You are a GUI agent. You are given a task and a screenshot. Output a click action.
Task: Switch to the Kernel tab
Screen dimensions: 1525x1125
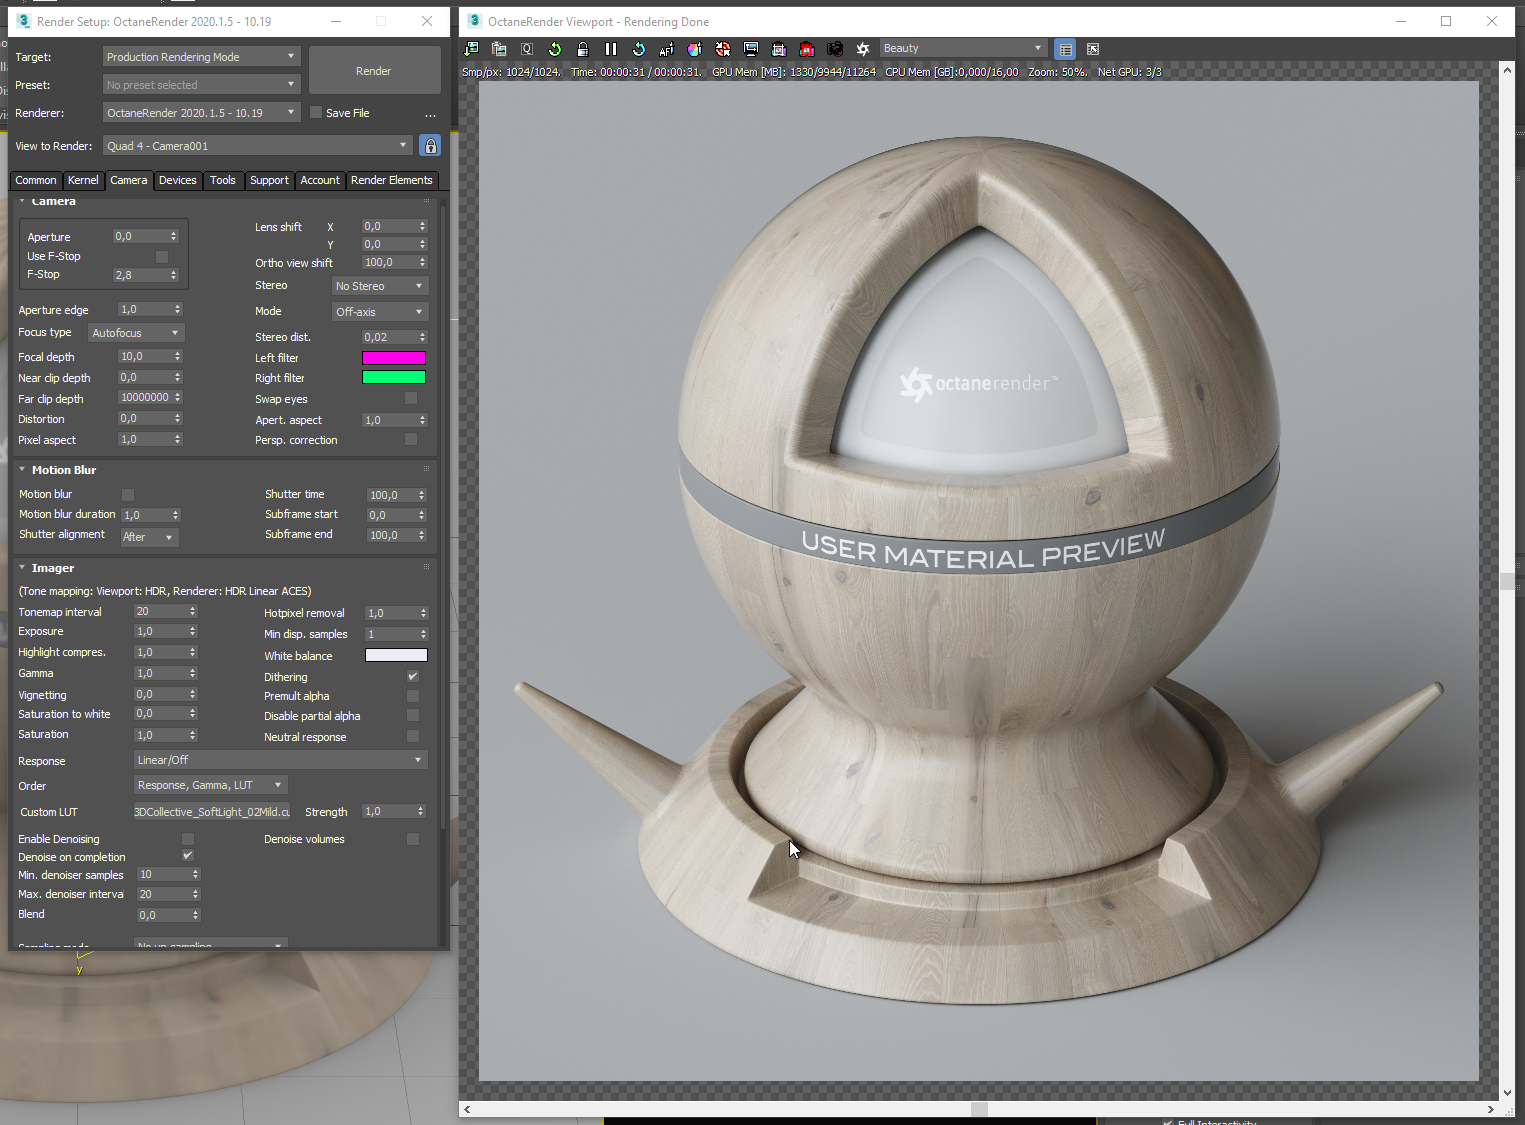(x=83, y=180)
